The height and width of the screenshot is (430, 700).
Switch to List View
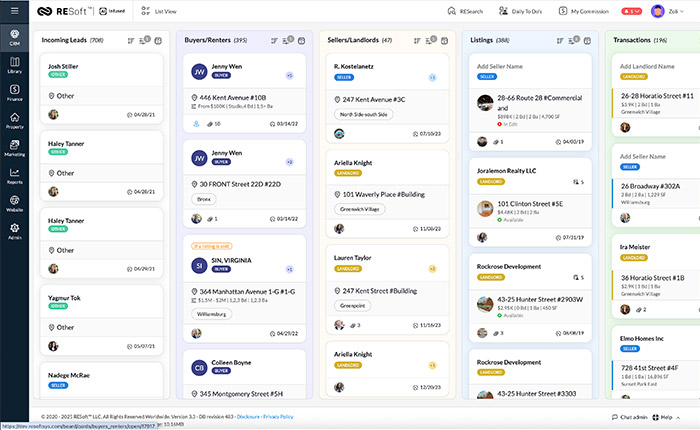click(x=159, y=11)
